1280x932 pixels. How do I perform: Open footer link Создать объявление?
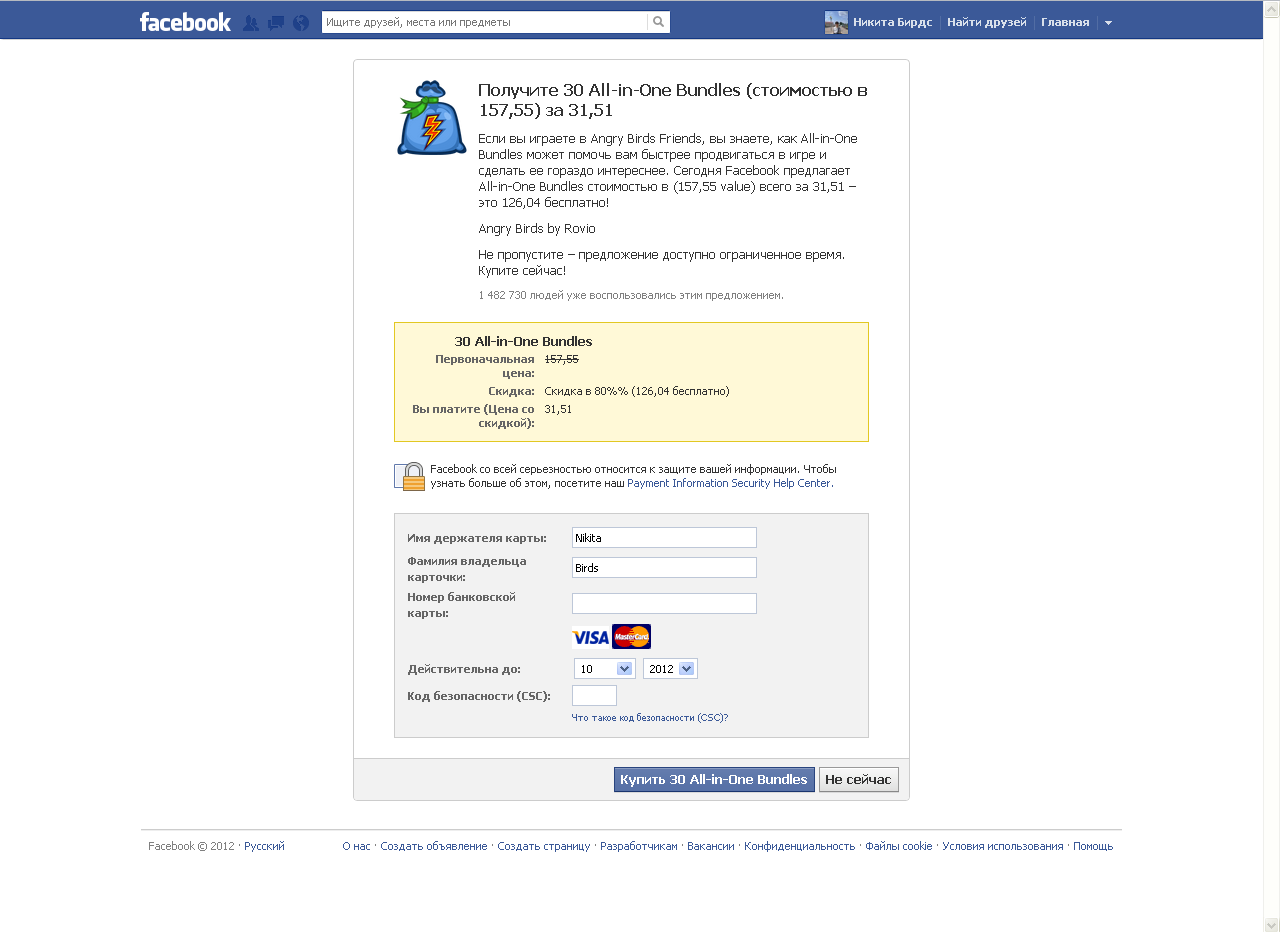pos(434,846)
